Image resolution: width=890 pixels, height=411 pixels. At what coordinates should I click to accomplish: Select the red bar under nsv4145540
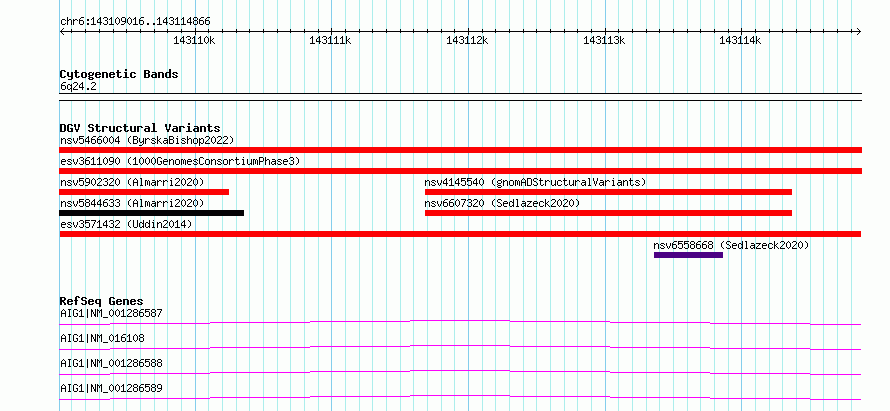(x=608, y=192)
